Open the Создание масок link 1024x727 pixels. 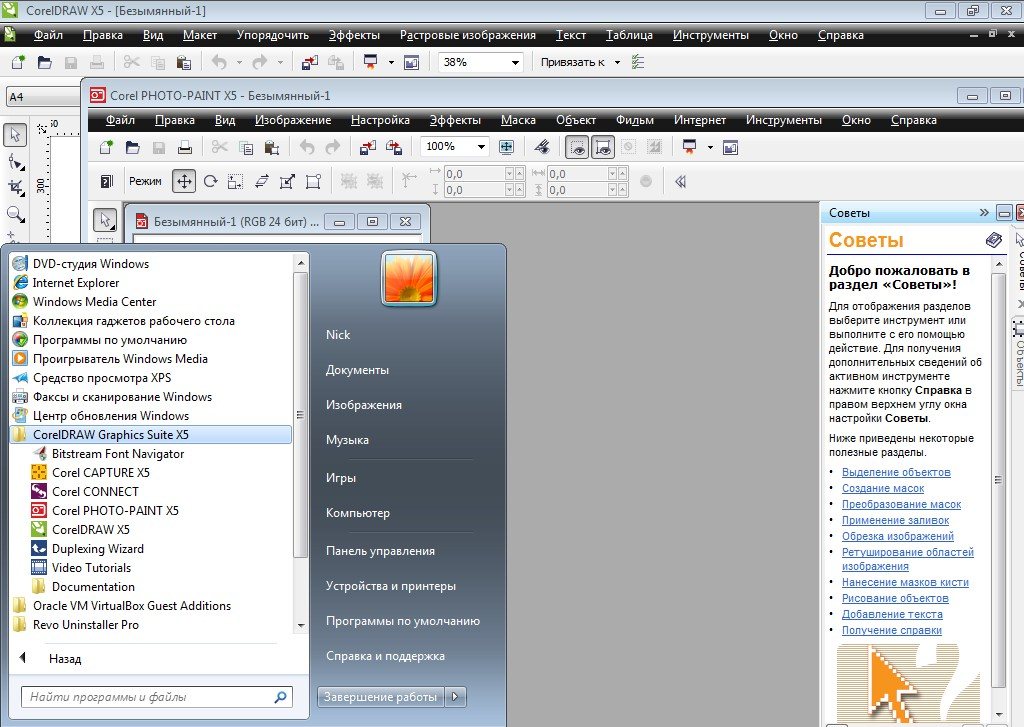tap(883, 488)
